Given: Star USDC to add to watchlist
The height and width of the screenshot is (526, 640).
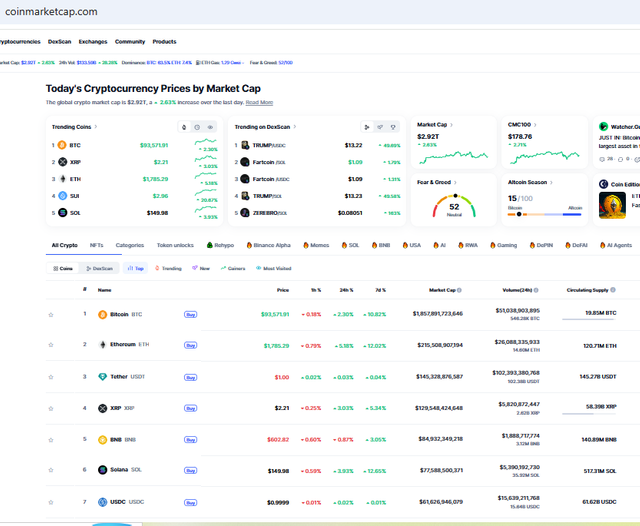Looking at the screenshot, I should pyautogui.click(x=51, y=502).
